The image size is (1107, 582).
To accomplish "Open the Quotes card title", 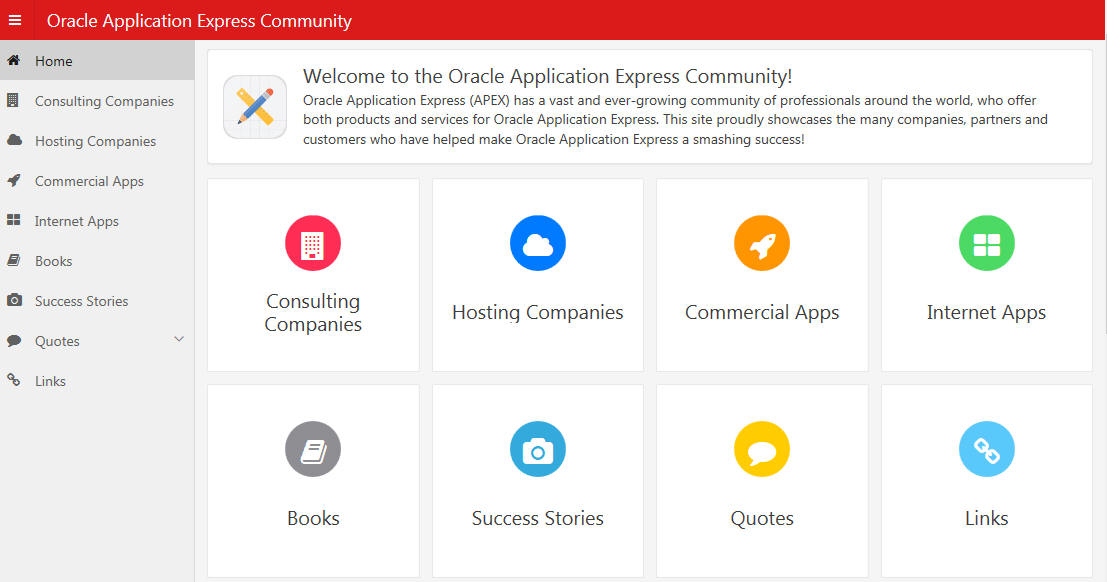I will coord(762,518).
